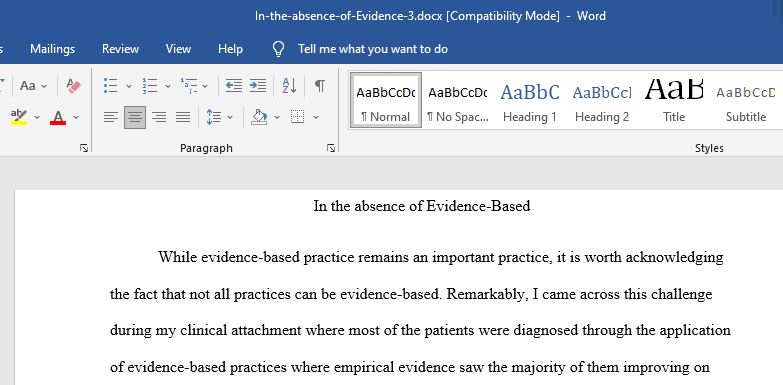This screenshot has height=385, width=783.
Task: Apply the Heading 1 style
Action: [x=530, y=100]
